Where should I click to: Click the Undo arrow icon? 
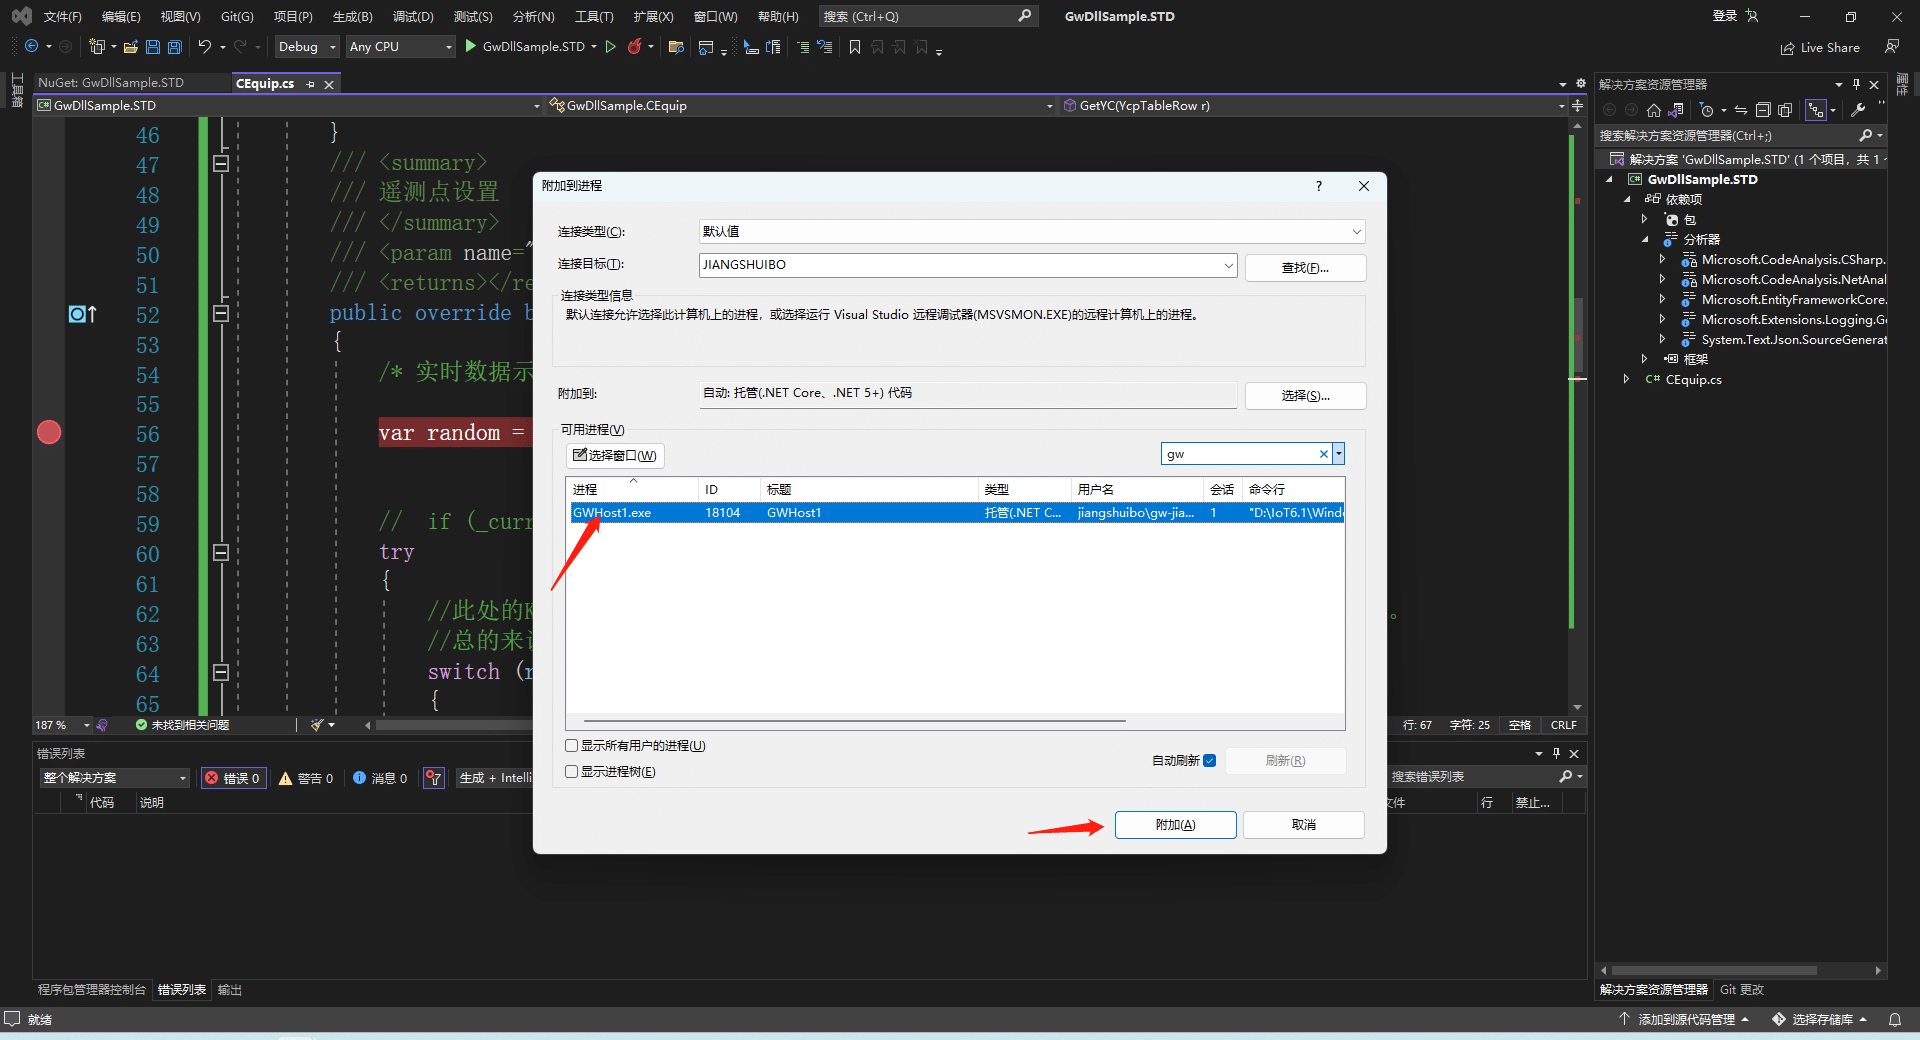click(204, 47)
